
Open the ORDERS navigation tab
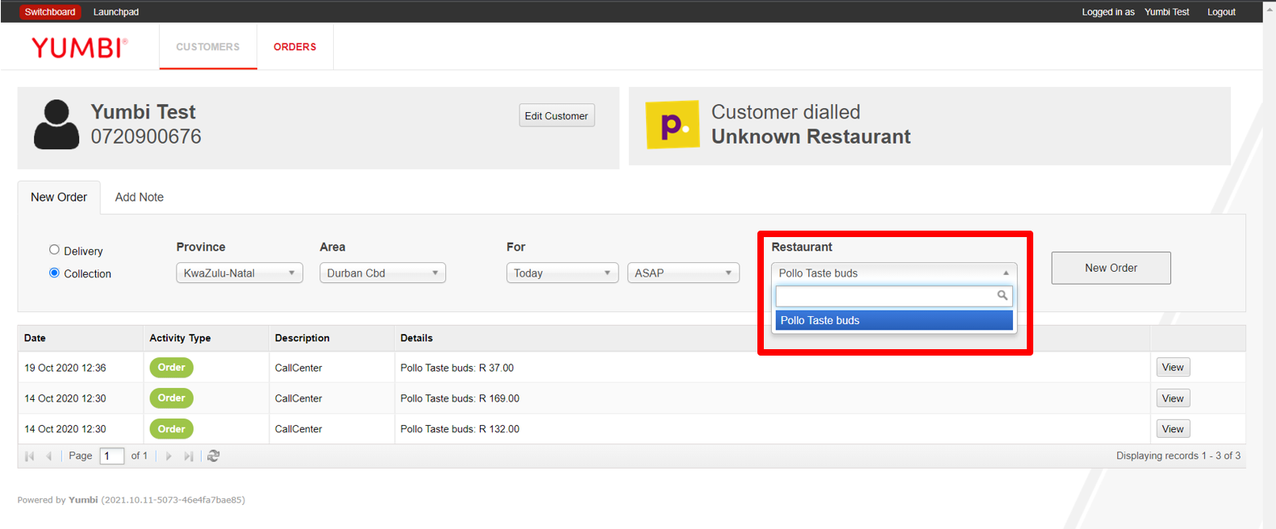click(295, 47)
